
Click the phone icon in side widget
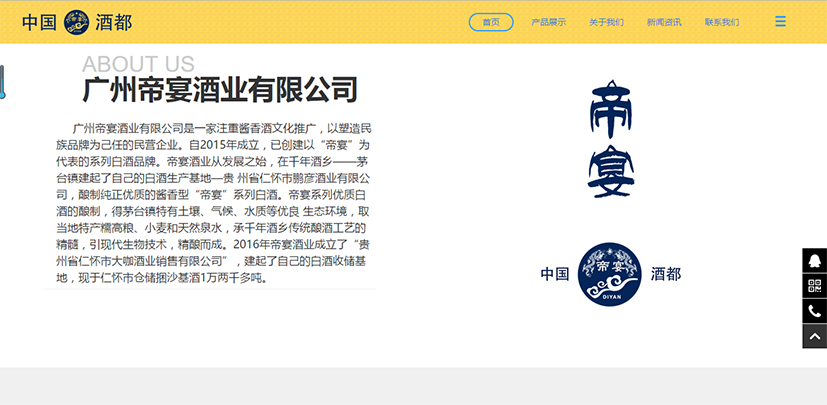click(815, 311)
